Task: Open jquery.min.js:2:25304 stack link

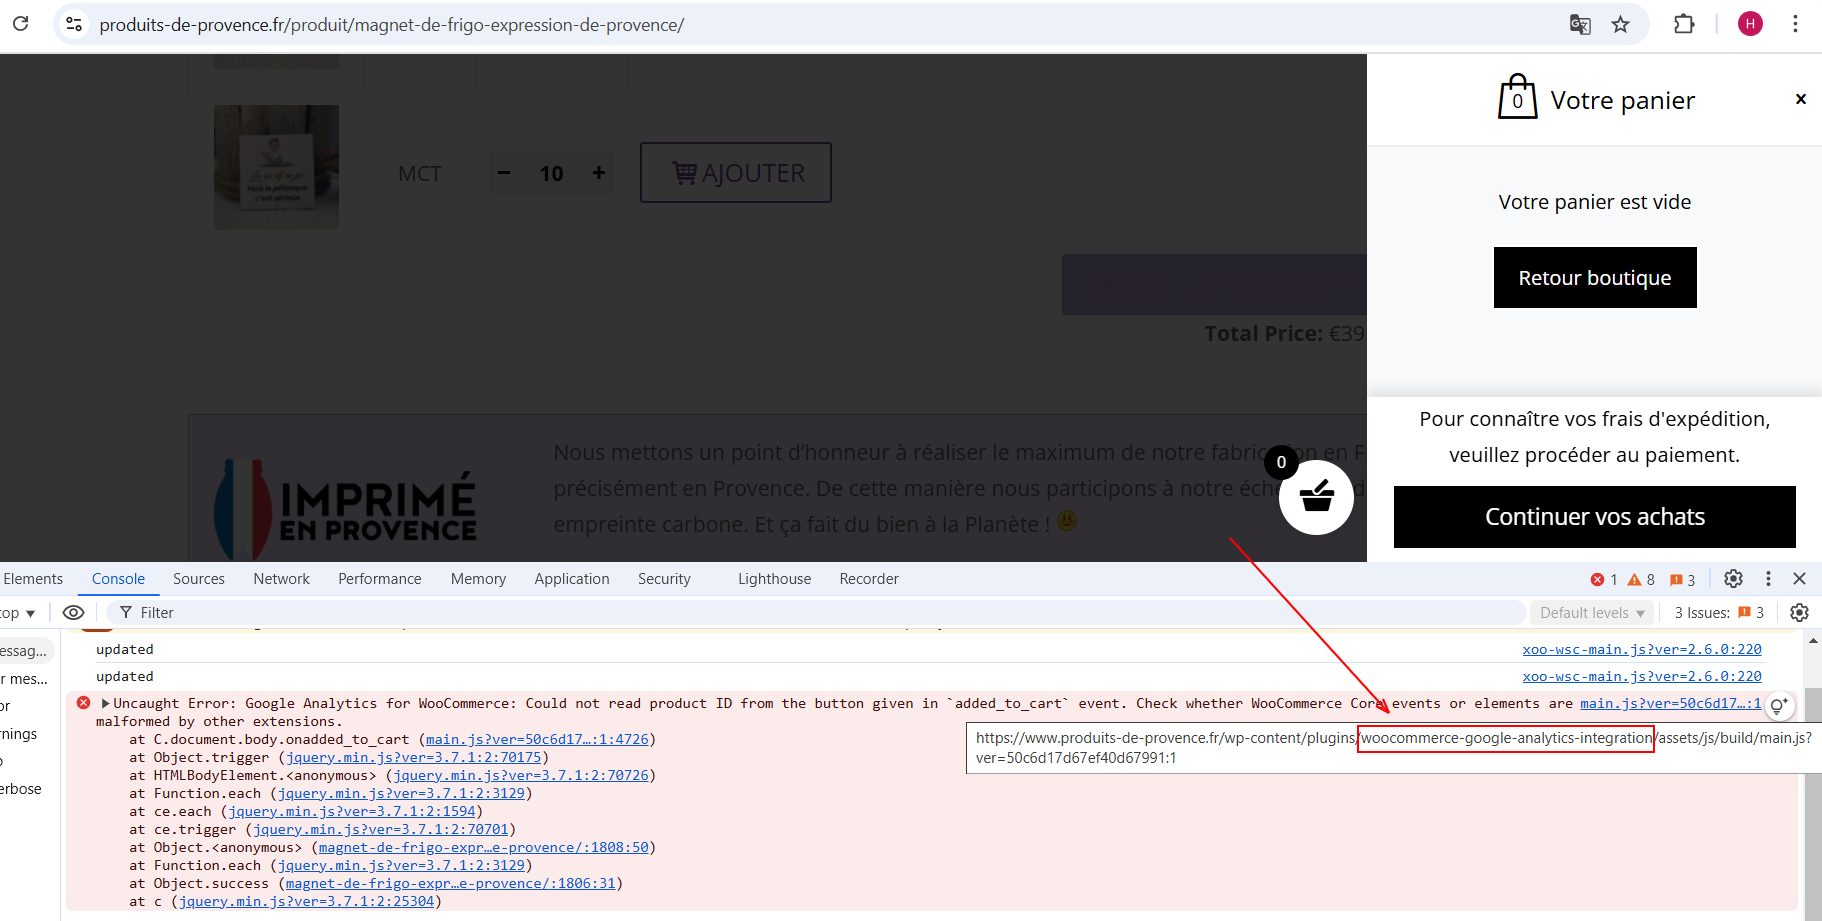Action: tap(306, 901)
